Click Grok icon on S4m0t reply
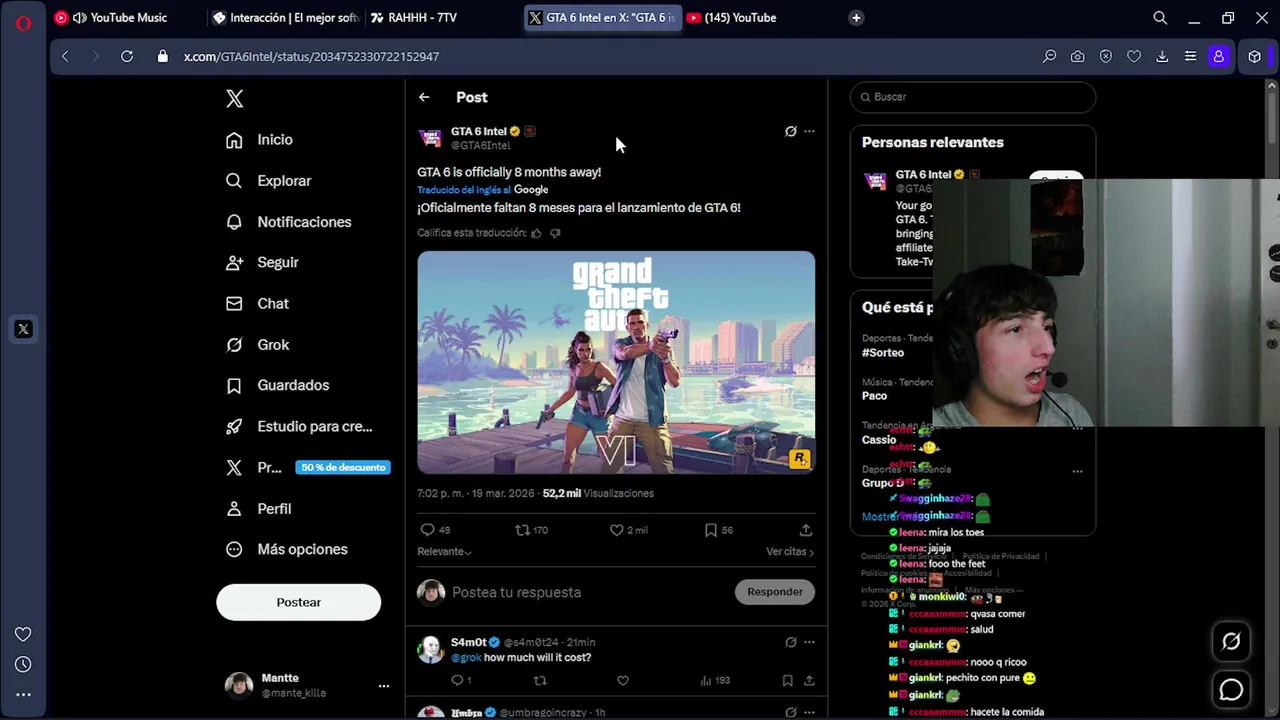Viewport: 1280px width, 720px height. 790,642
